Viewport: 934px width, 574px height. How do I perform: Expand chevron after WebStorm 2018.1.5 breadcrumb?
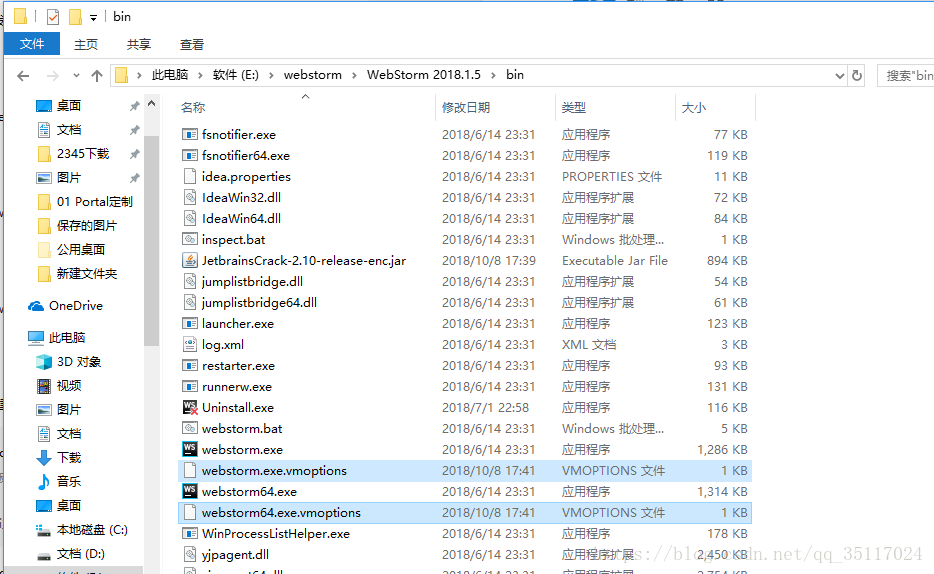tap(493, 75)
